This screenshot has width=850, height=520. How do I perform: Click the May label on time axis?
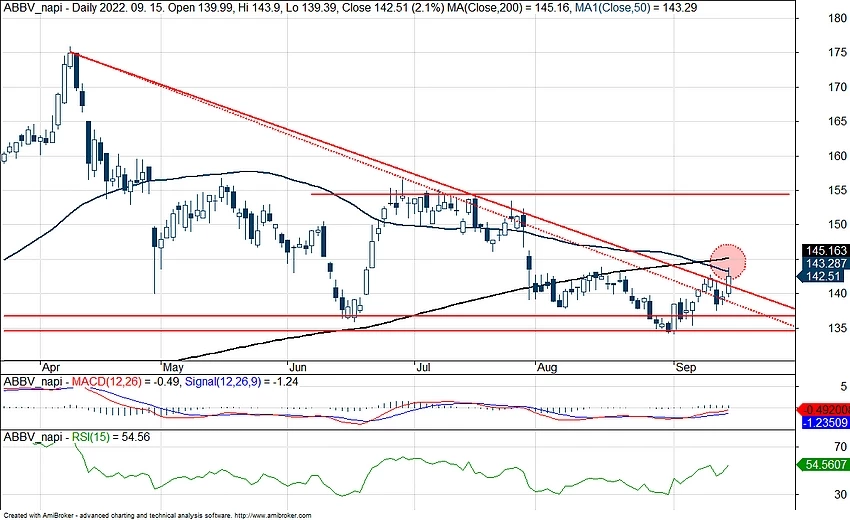(173, 368)
